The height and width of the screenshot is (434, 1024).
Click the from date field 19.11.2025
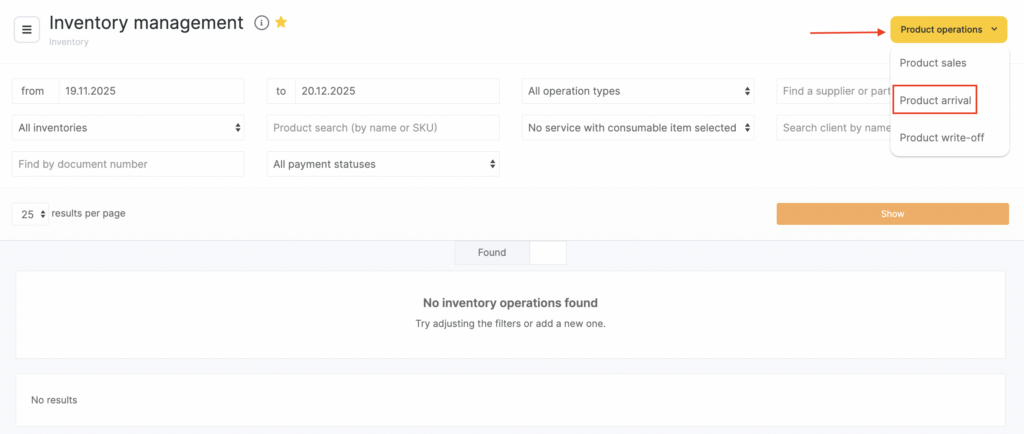pos(150,91)
